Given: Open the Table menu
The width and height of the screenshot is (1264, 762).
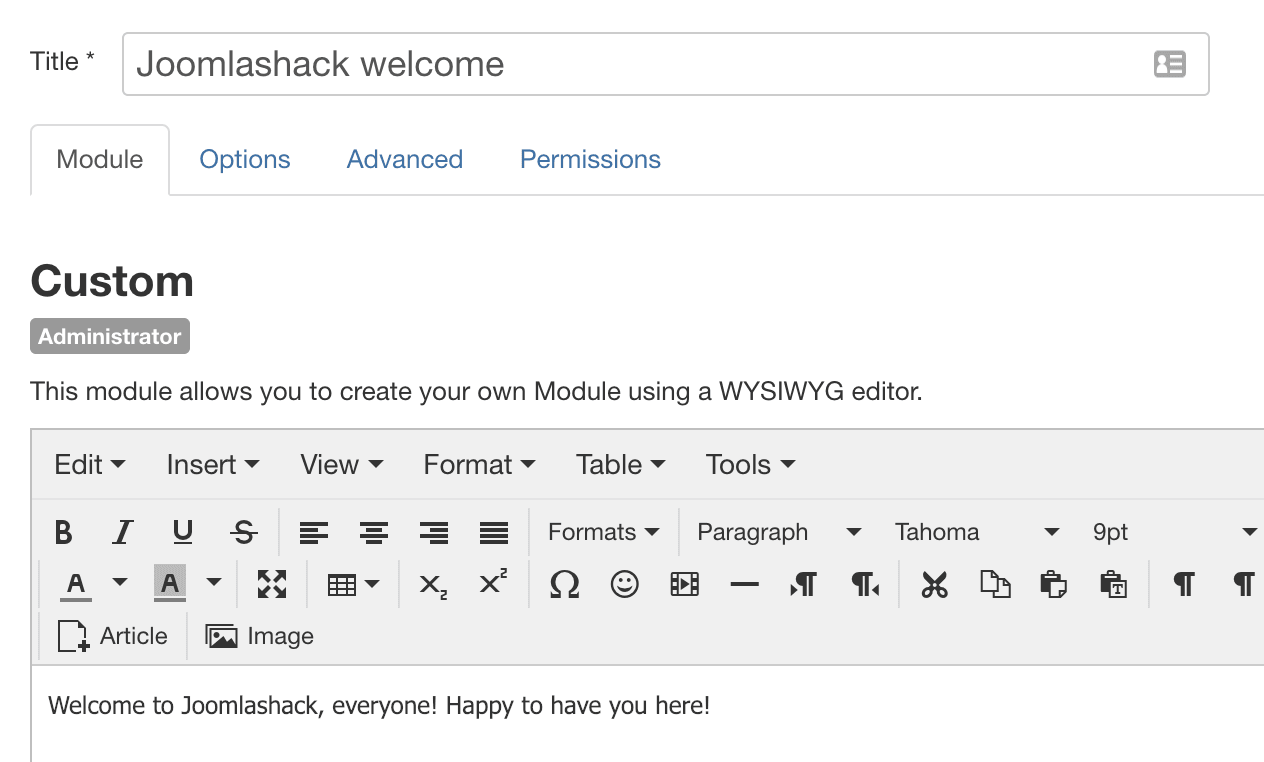Looking at the screenshot, I should [621, 464].
